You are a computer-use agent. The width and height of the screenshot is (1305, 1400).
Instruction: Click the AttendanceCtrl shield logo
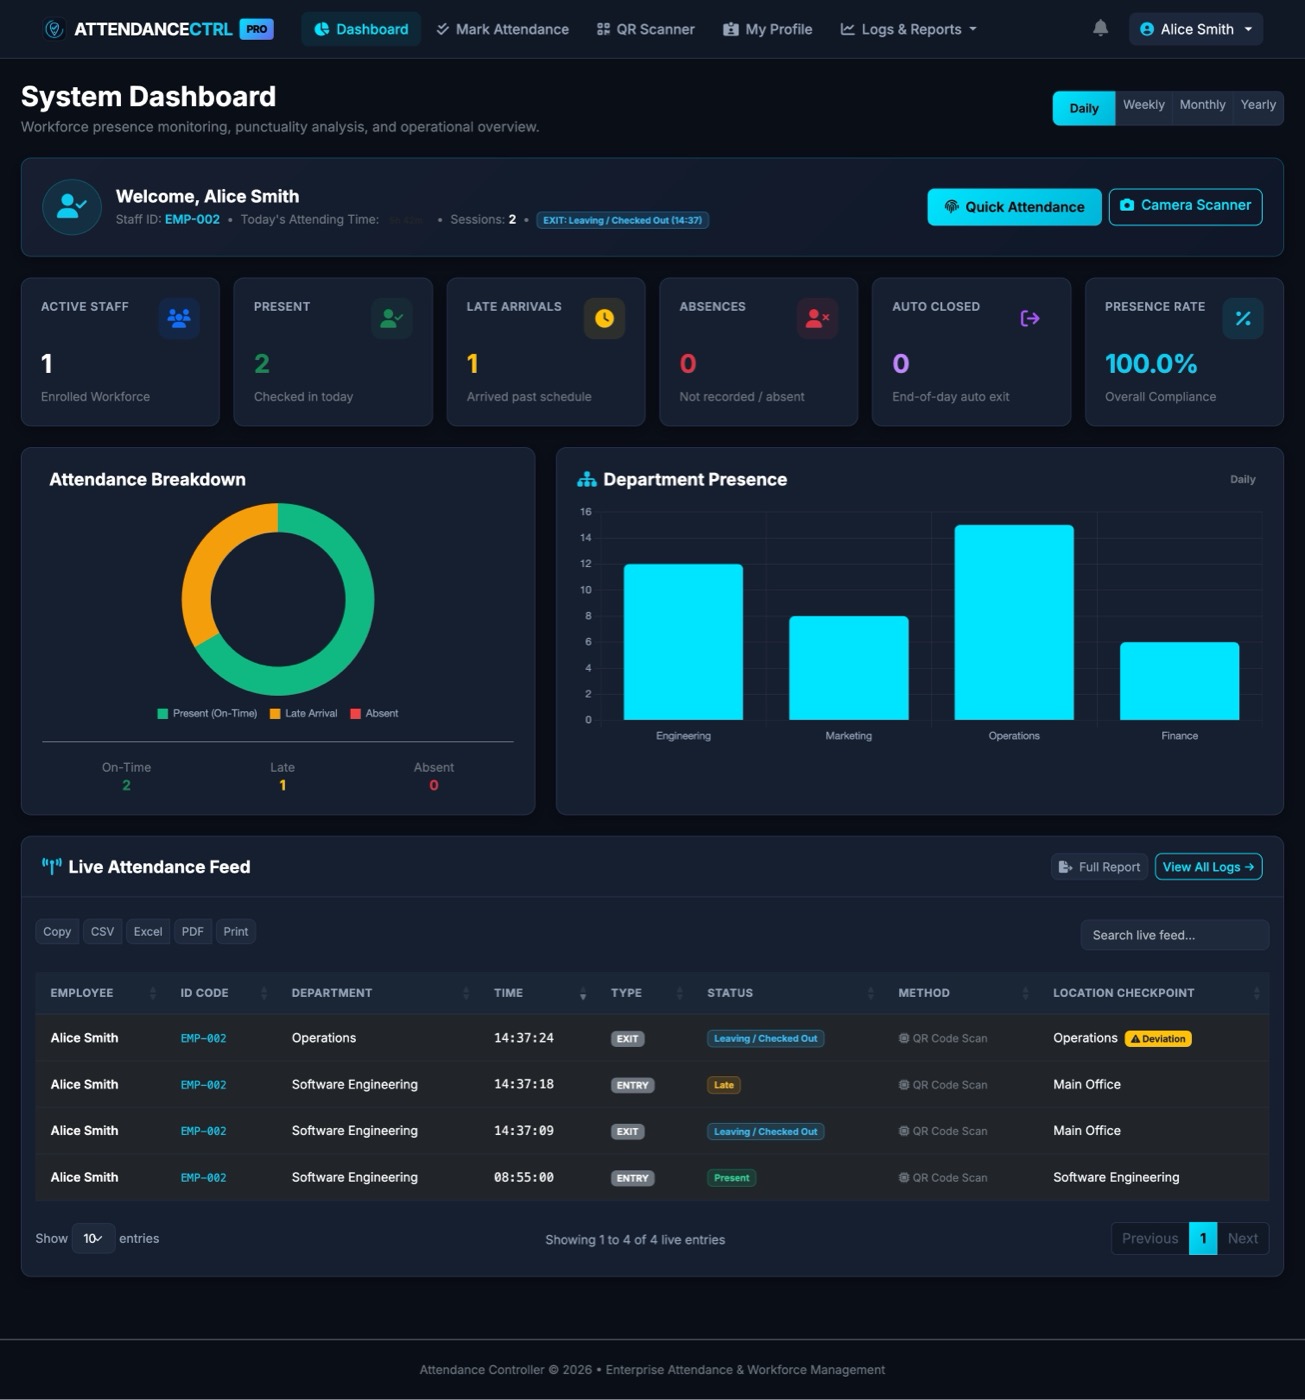pyautogui.click(x=54, y=29)
